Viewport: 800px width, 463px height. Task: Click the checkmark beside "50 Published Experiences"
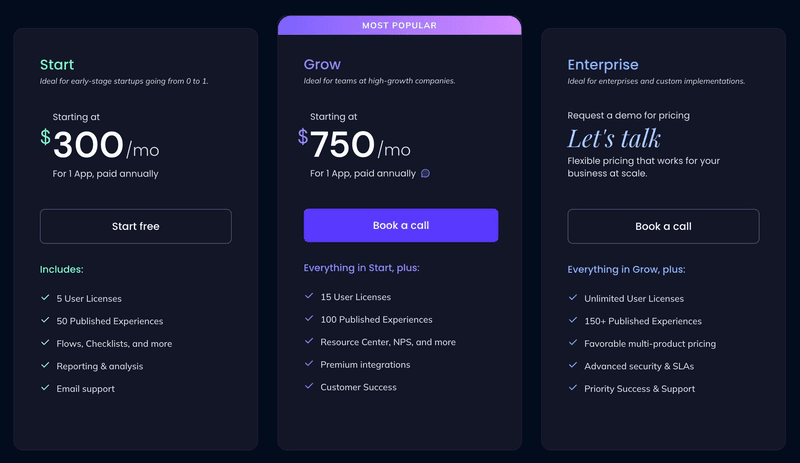45,321
